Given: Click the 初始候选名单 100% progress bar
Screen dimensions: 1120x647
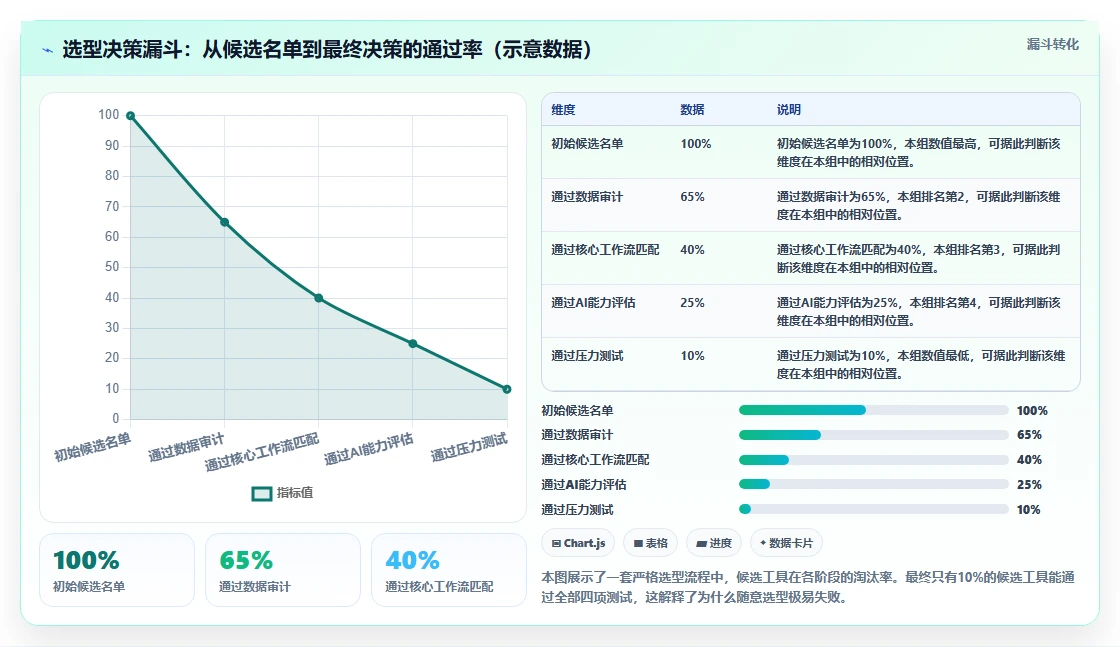Looking at the screenshot, I should (x=874, y=410).
